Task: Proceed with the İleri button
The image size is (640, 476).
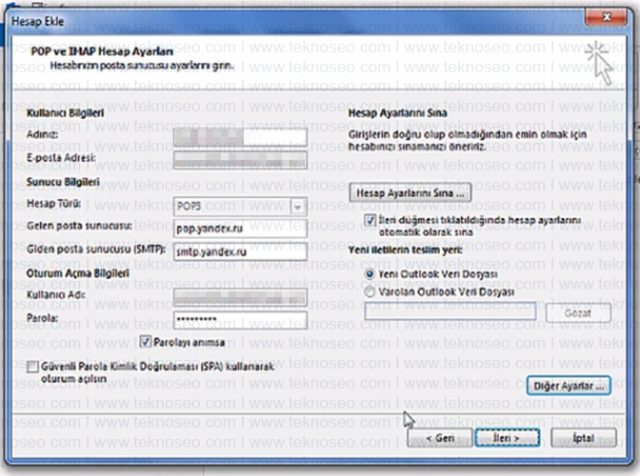Action: [507, 438]
